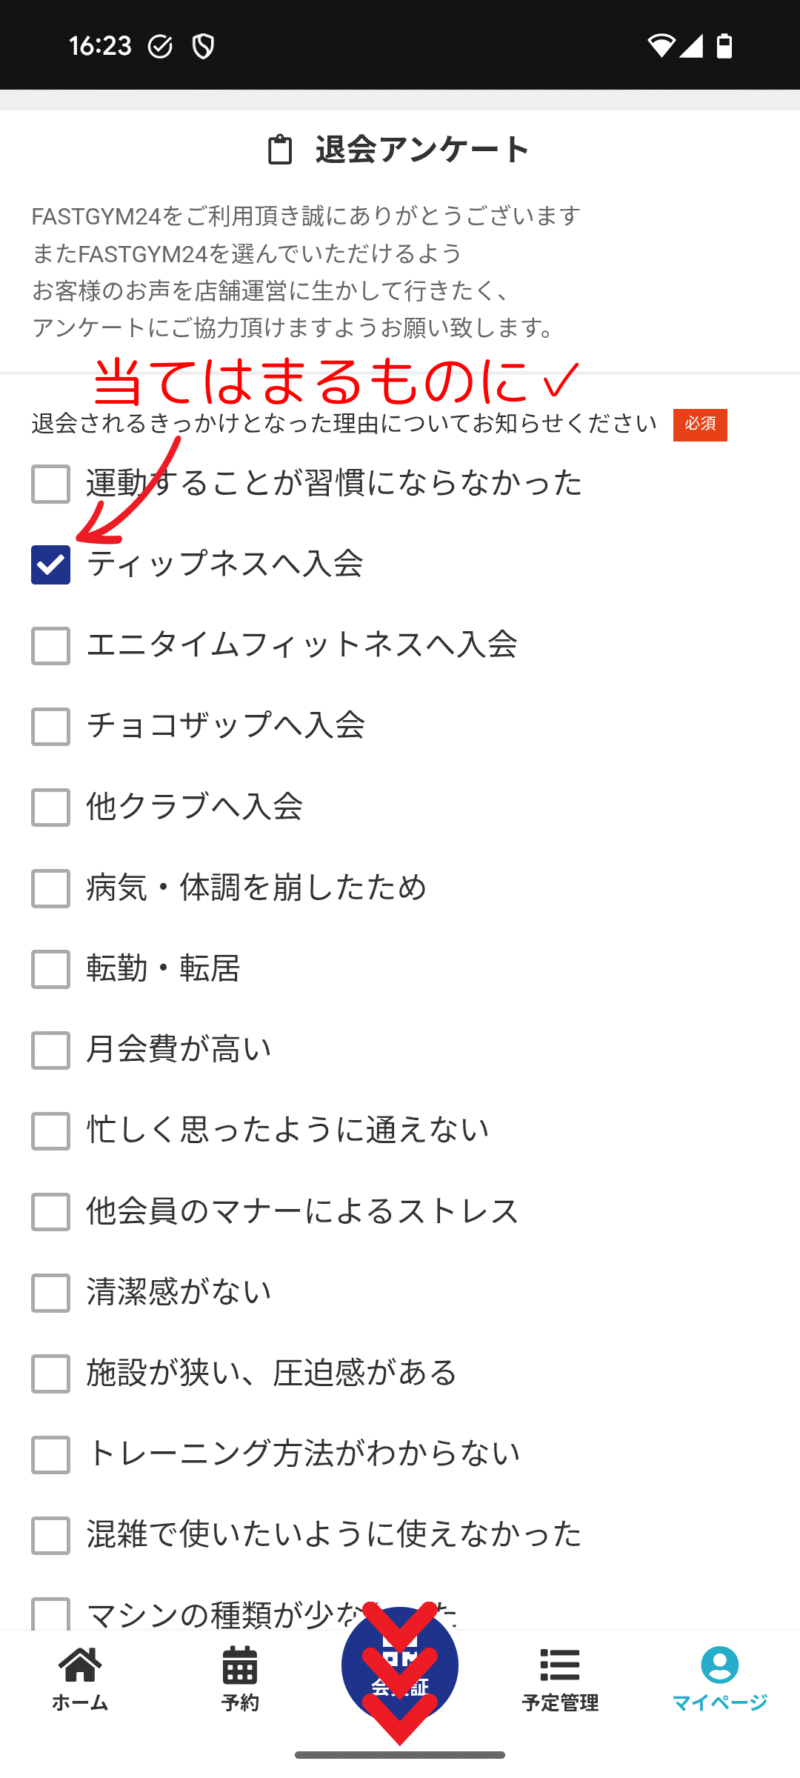Check 他会員のマナーによるストレス option
Image resolution: width=800 pixels, height=1778 pixels.
tap(51, 1211)
